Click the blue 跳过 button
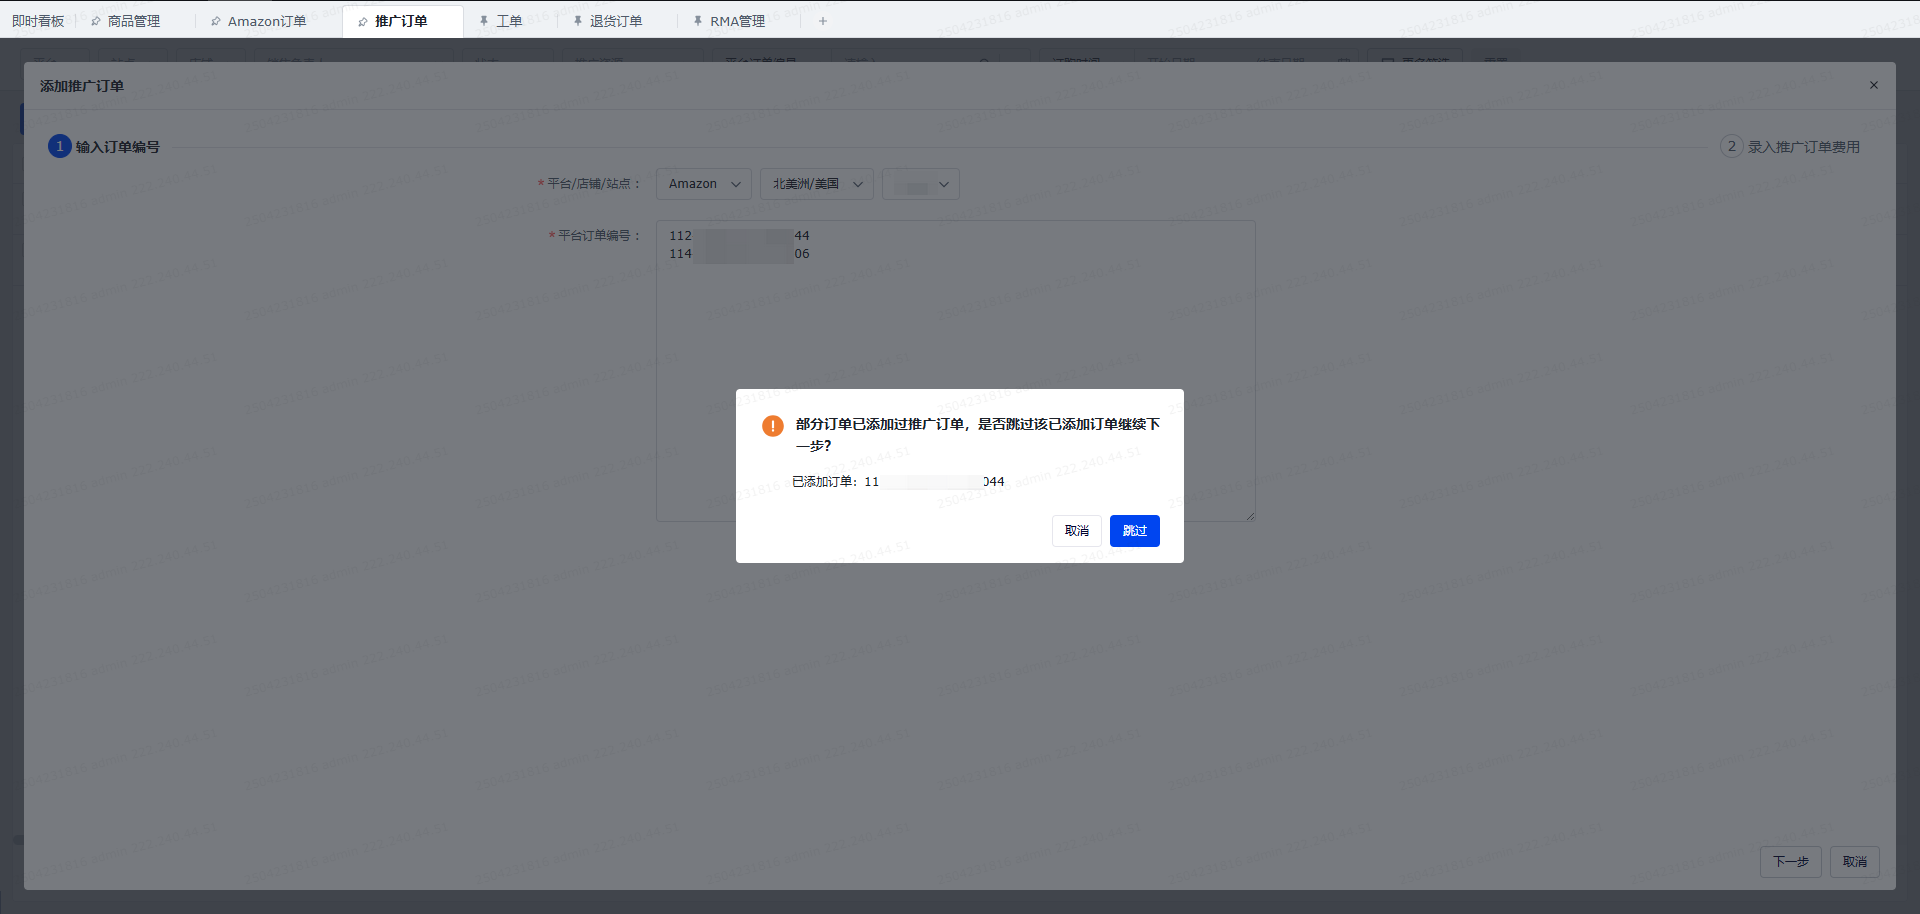This screenshot has height=914, width=1920. pyautogui.click(x=1134, y=531)
